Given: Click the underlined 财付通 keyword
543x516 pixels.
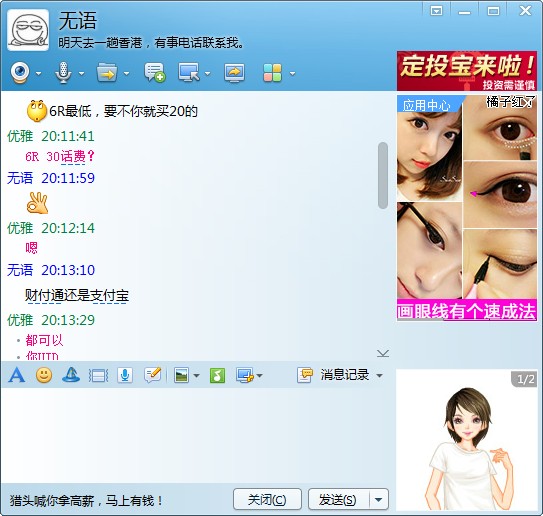Looking at the screenshot, I should pyautogui.click(x=44, y=296).
